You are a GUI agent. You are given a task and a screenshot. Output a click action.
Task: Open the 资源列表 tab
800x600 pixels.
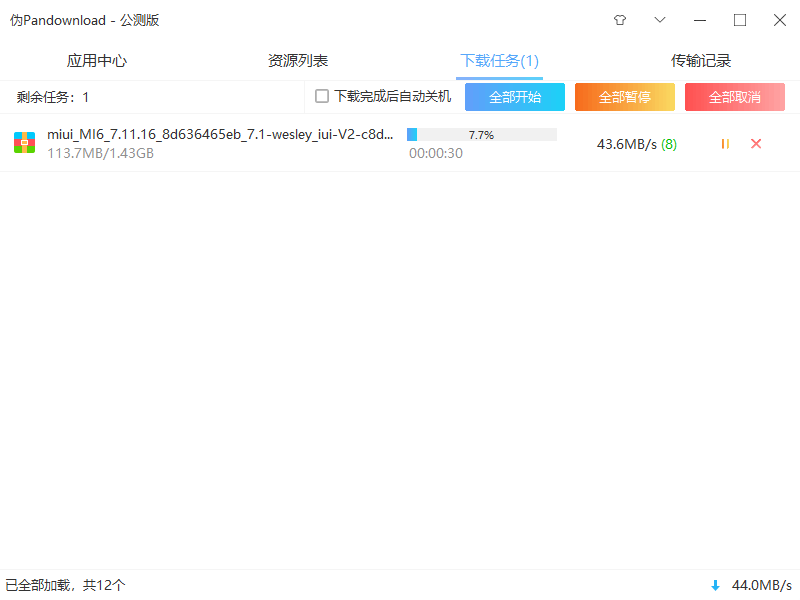click(x=297, y=60)
